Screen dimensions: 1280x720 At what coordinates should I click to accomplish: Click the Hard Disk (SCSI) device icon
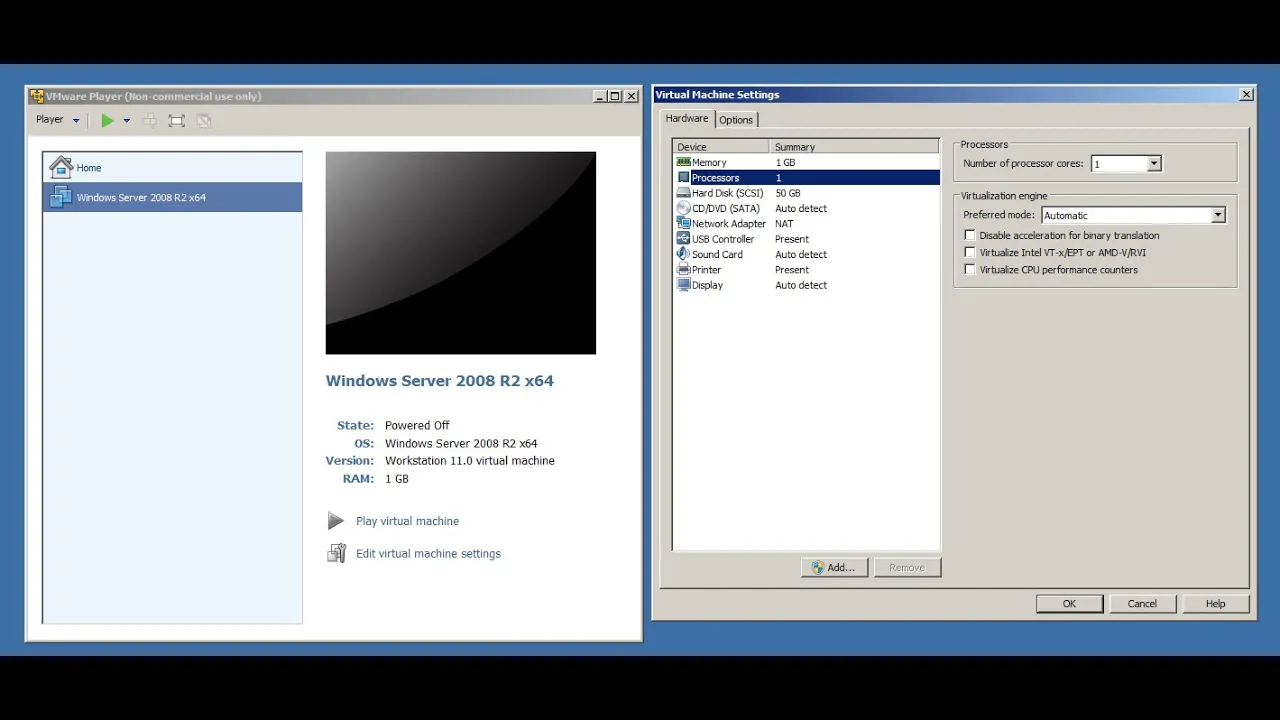coord(684,193)
